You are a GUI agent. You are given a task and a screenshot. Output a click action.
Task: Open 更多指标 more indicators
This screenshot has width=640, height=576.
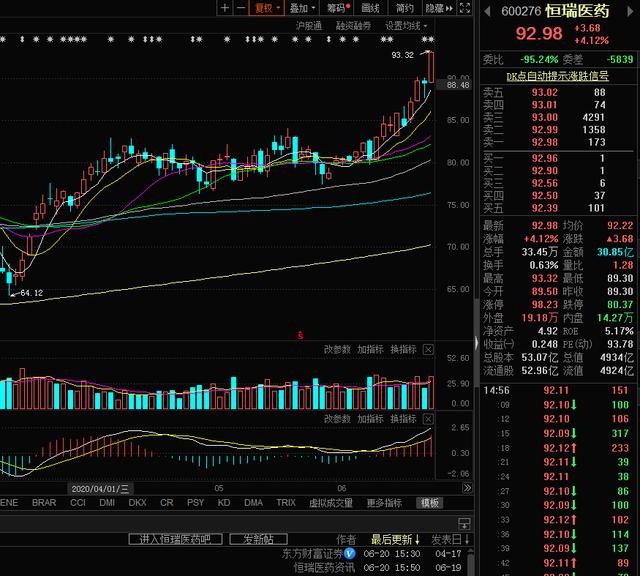click(x=384, y=503)
